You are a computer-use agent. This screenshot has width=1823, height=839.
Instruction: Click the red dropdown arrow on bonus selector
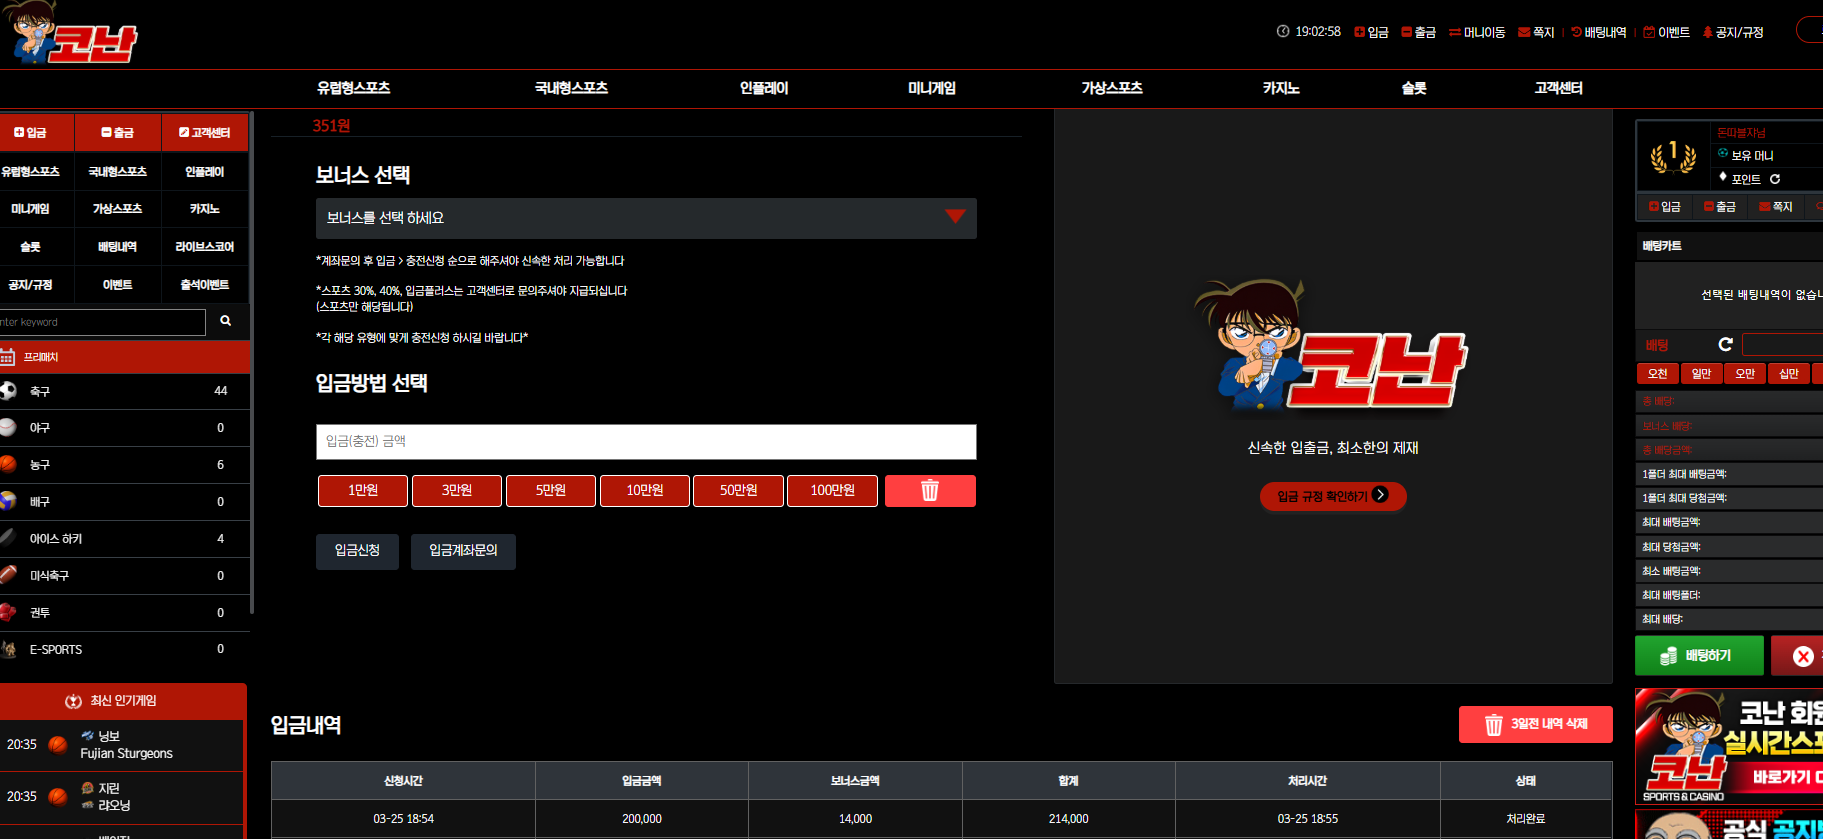pyautogui.click(x=955, y=216)
